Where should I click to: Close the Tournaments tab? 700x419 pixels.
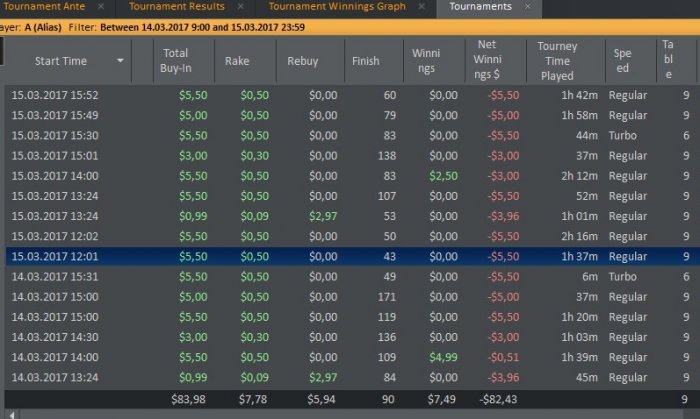[528, 7]
